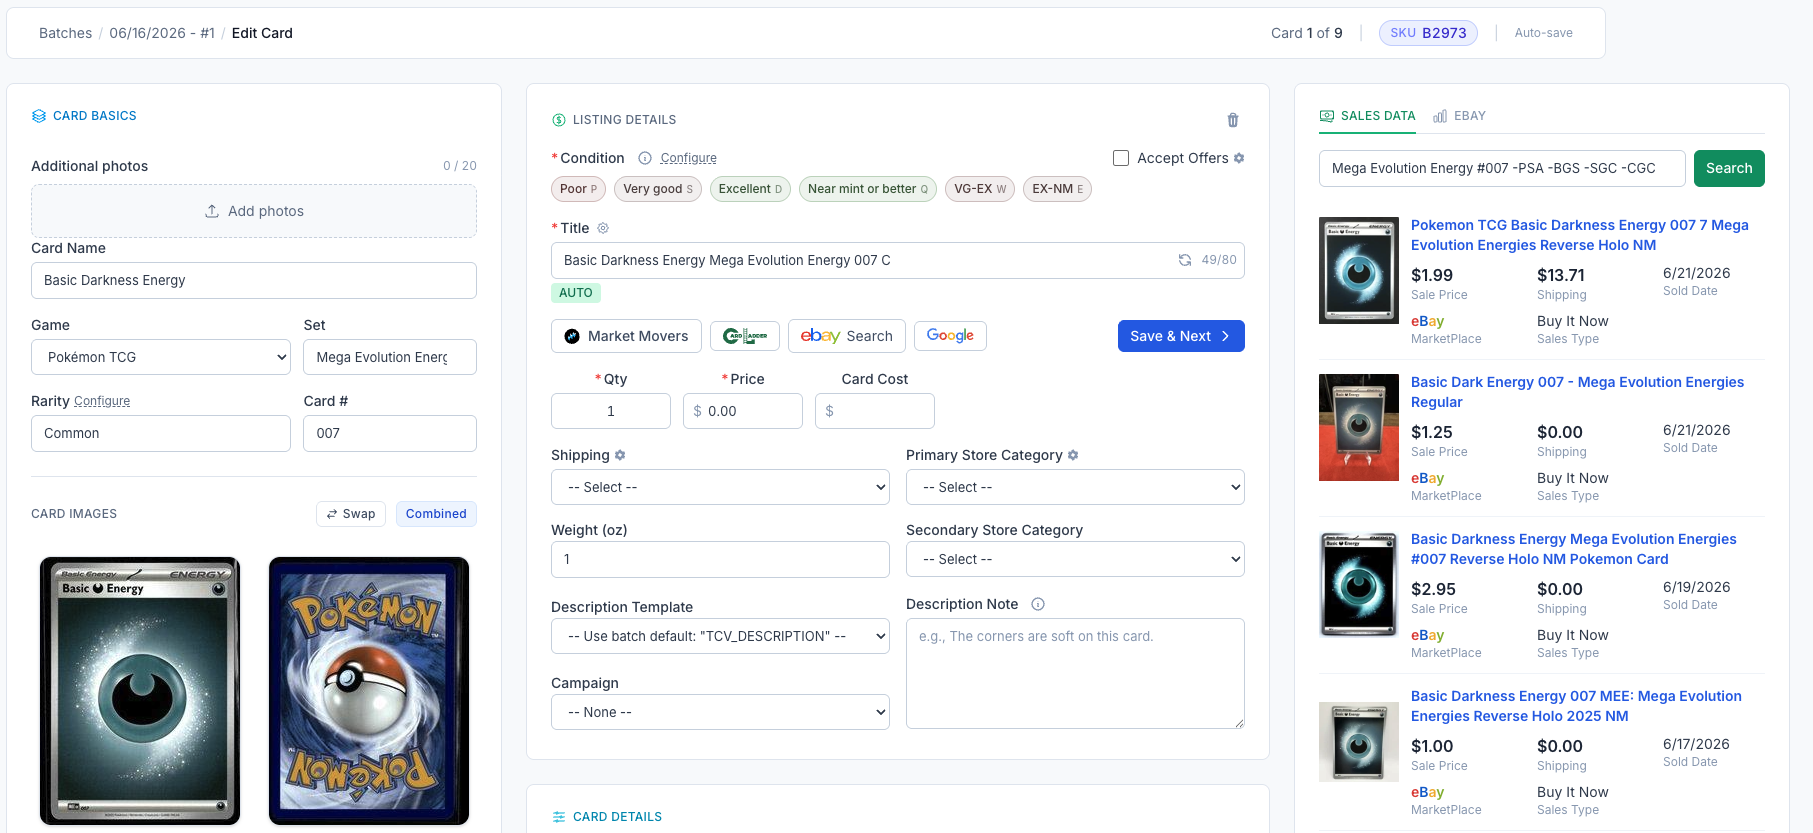Click Save & Next button
1813x833 pixels.
[x=1181, y=336]
